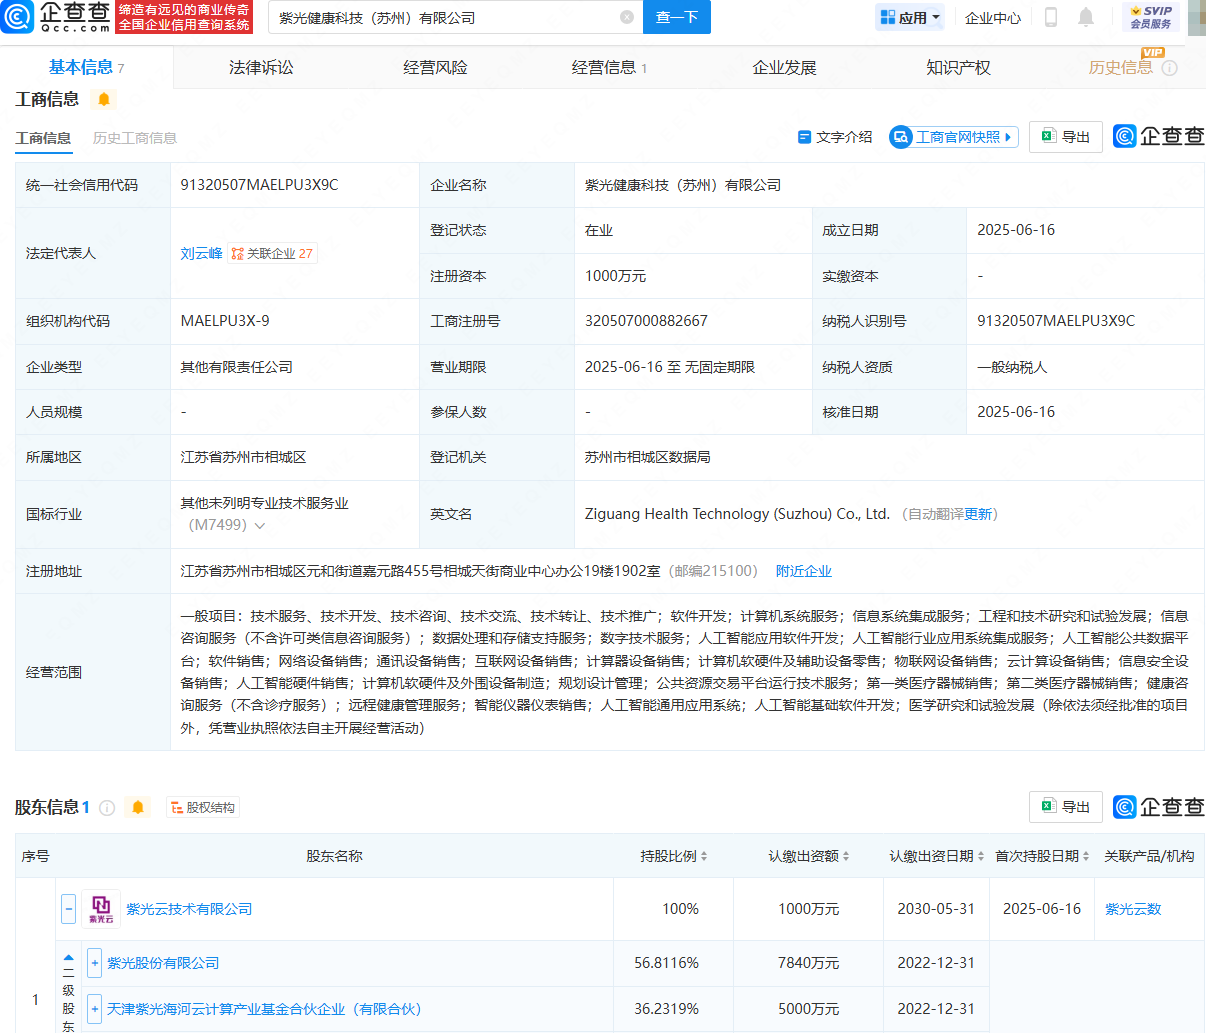
Task: Click the bell icon next to 工商信息 heading
Action: pos(104,99)
